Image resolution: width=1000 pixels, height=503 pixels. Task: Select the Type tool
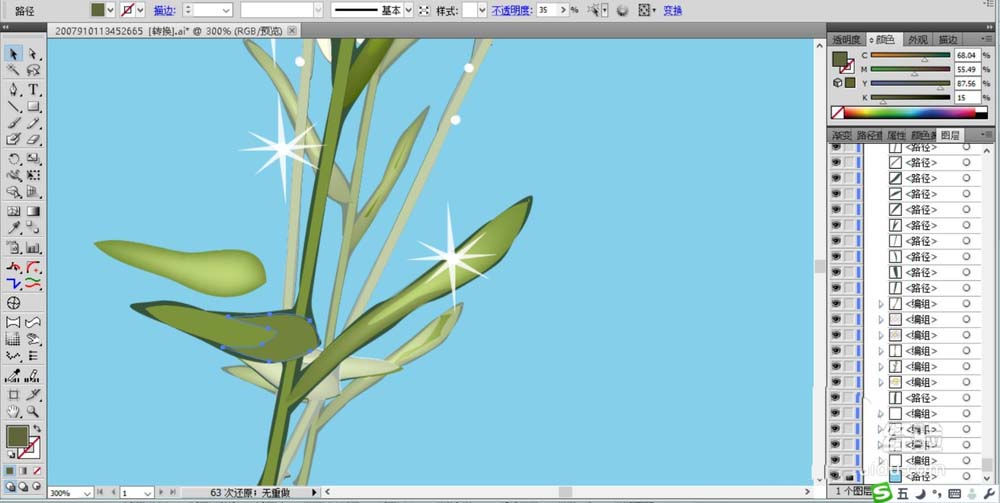pos(33,89)
